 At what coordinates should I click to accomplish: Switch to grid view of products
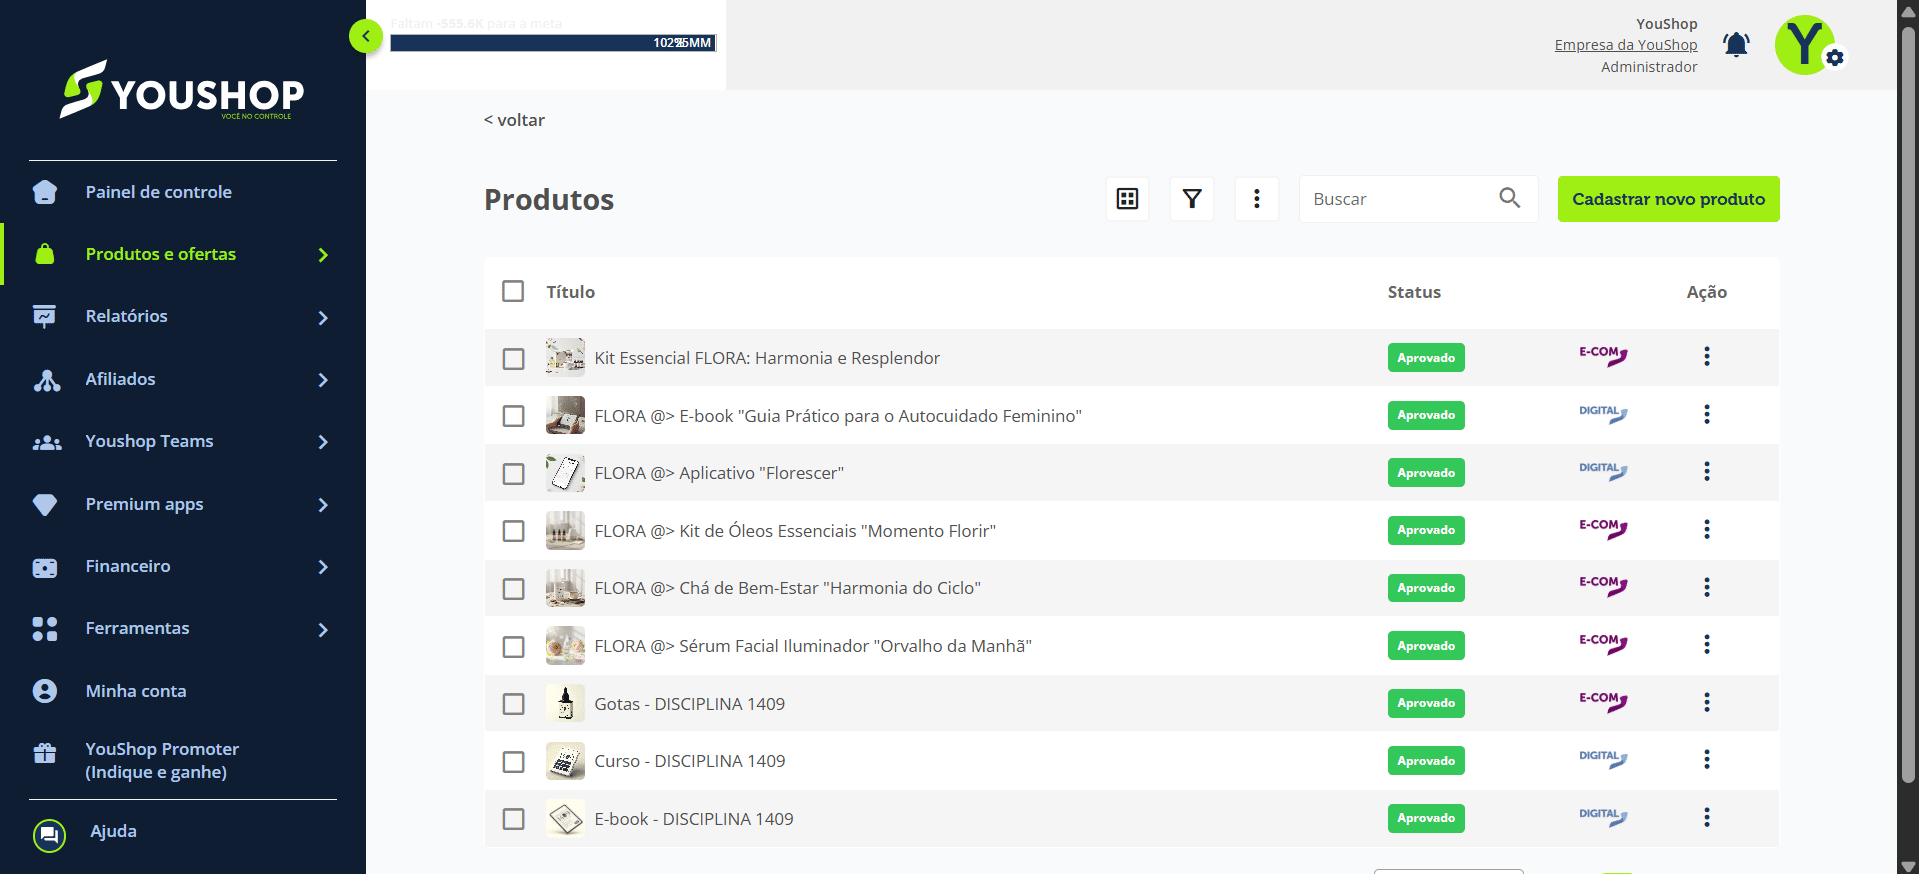pyautogui.click(x=1127, y=199)
